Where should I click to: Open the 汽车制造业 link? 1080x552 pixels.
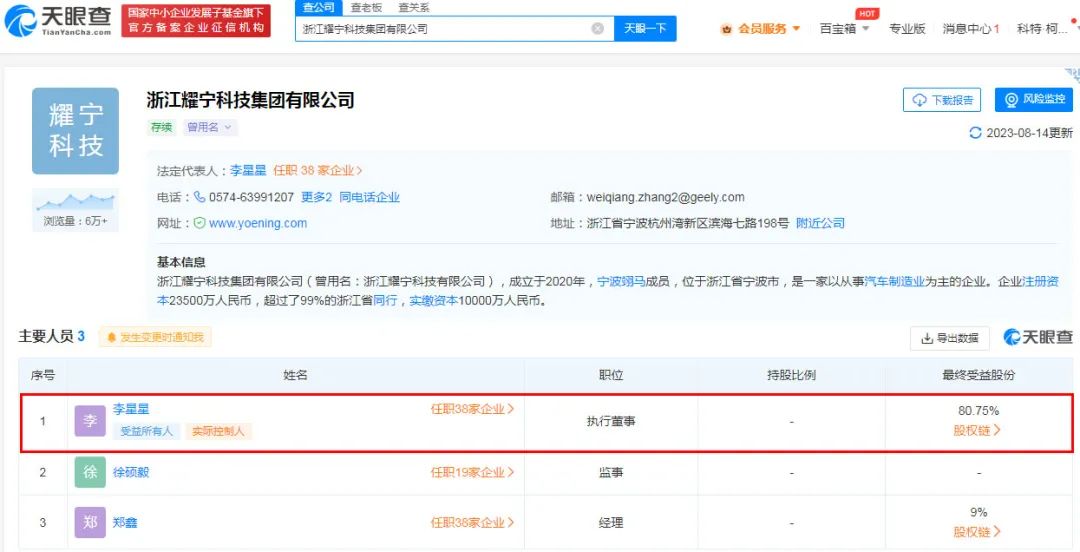tap(895, 281)
